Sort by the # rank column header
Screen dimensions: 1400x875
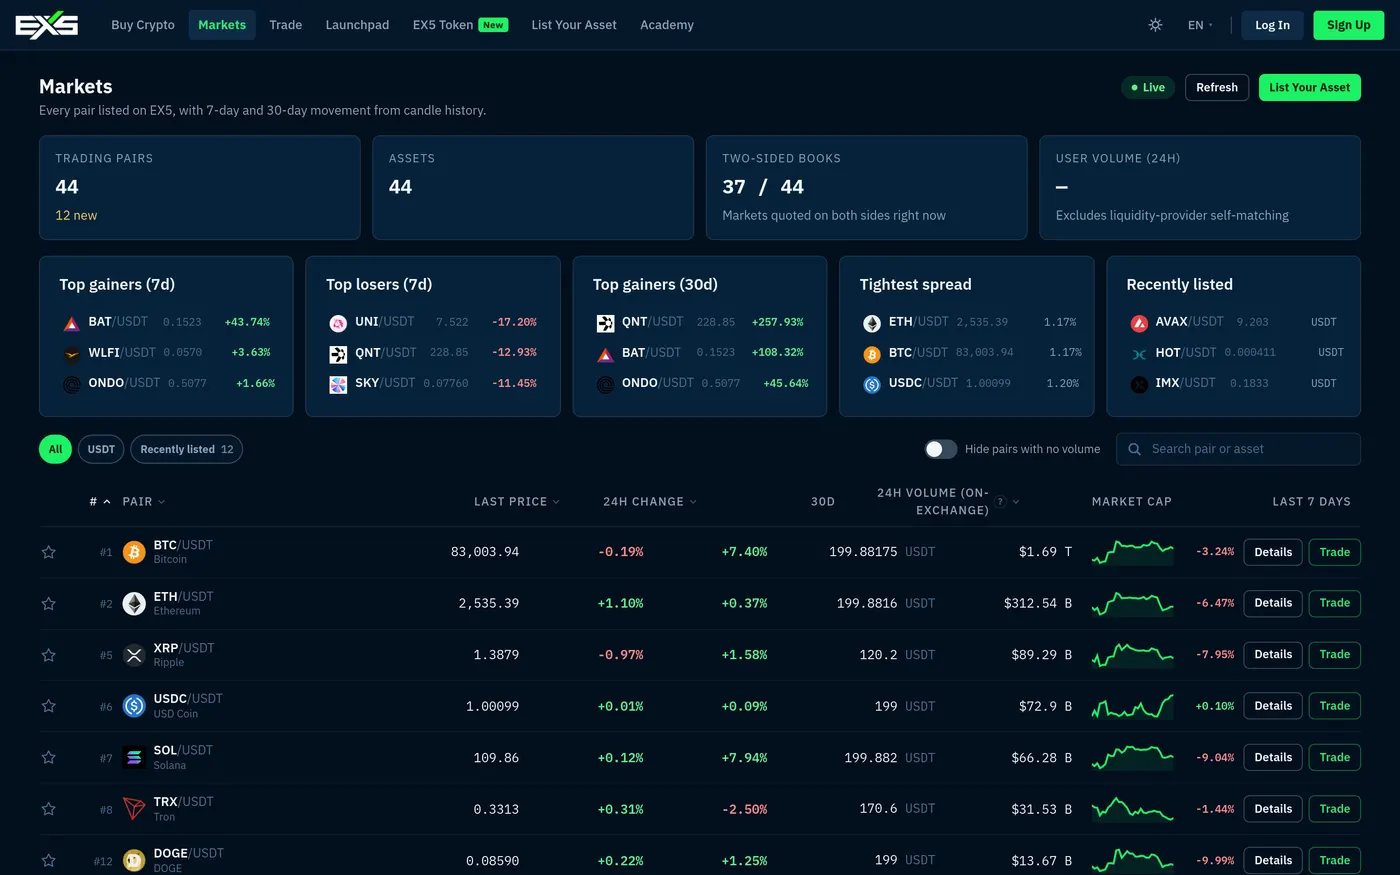(x=100, y=502)
